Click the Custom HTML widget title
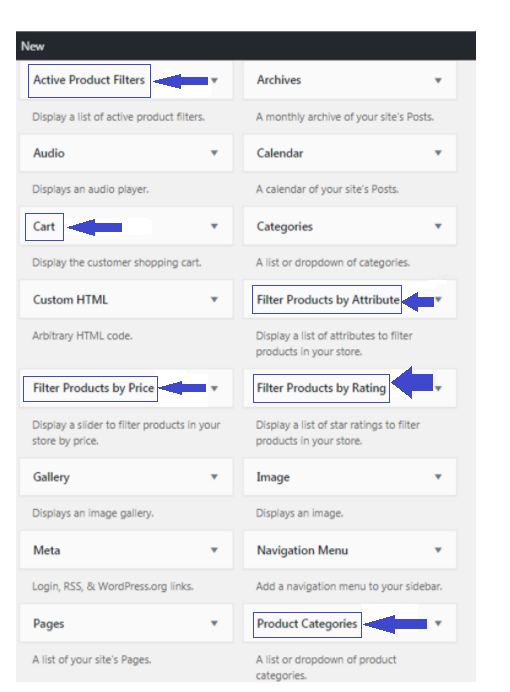510x692 pixels. (70, 300)
